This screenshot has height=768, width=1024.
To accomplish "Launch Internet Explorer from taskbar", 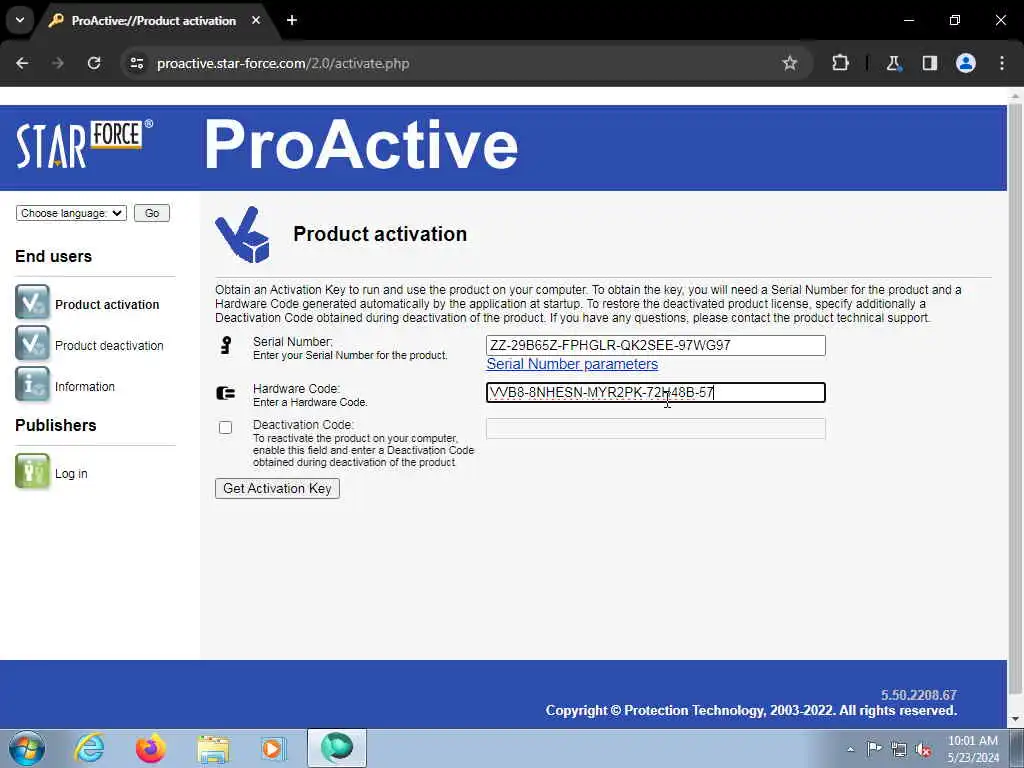I will (x=89, y=748).
